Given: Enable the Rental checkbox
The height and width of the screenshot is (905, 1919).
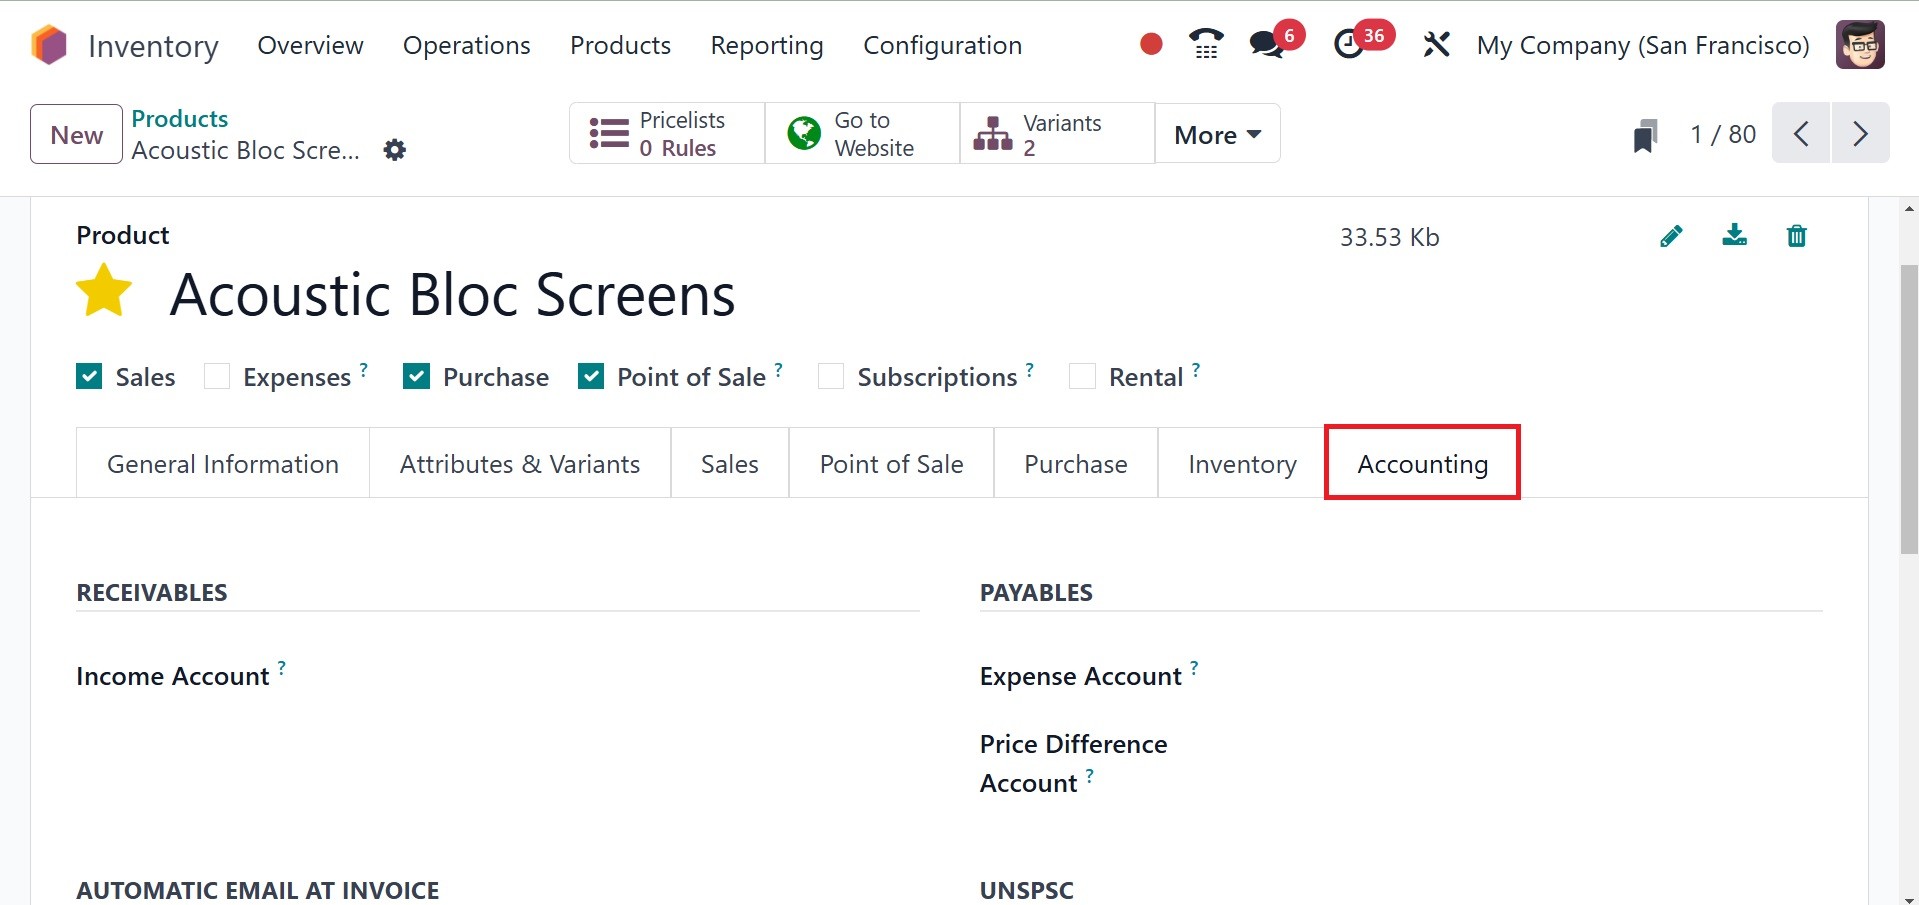Looking at the screenshot, I should [x=1082, y=376].
